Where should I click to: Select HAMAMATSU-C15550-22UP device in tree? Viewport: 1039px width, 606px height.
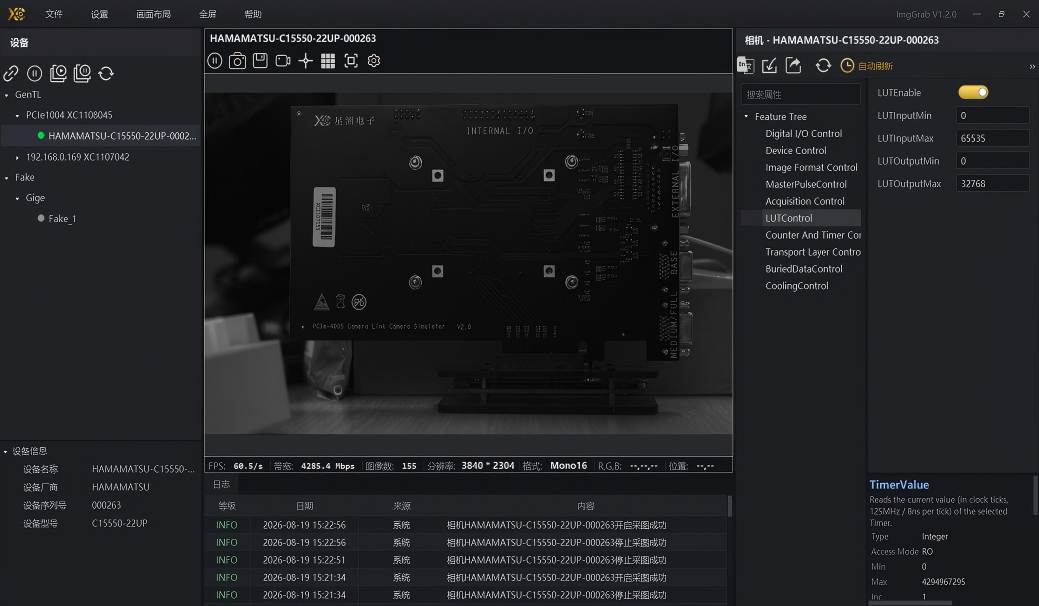[x=122, y=136]
